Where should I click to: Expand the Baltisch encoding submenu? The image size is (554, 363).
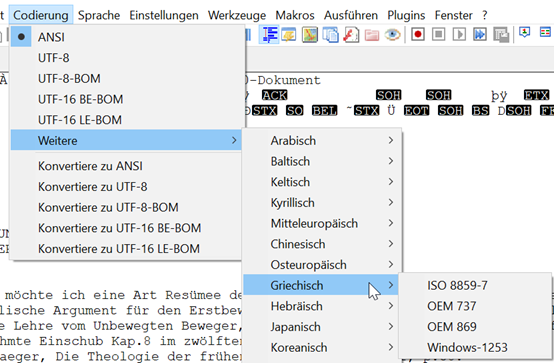click(x=322, y=161)
